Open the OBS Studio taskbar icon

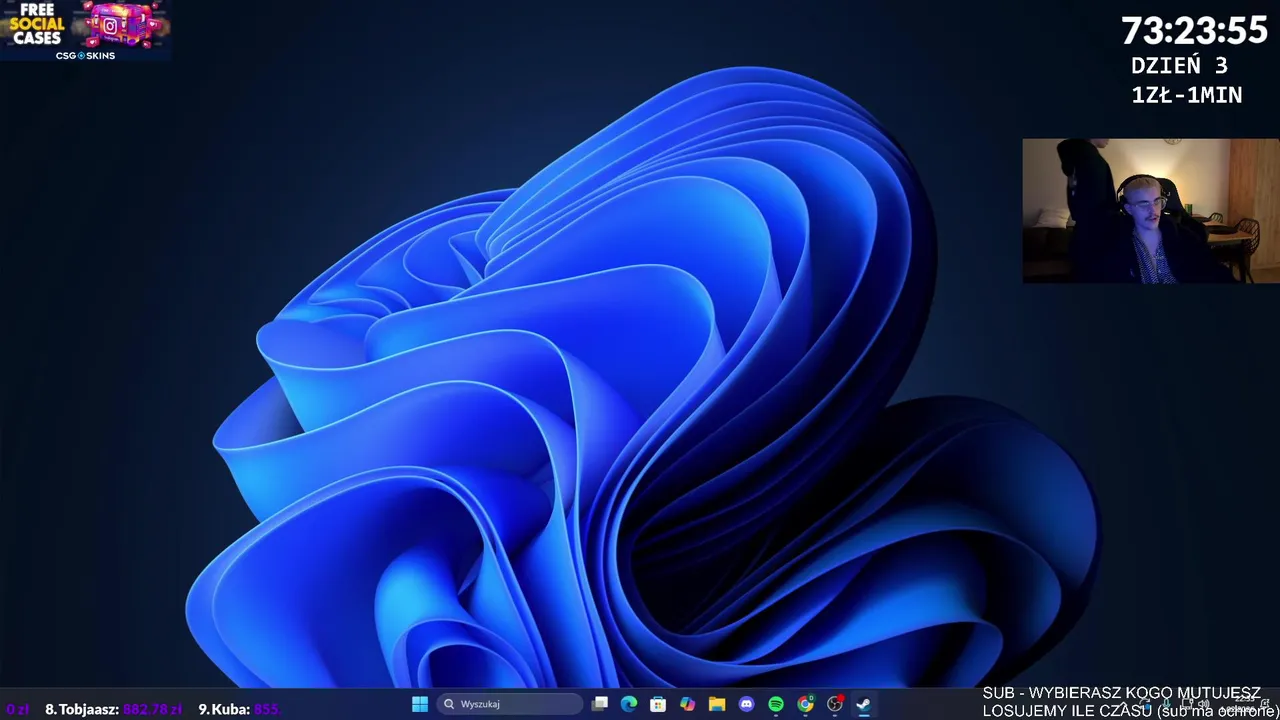(835, 704)
